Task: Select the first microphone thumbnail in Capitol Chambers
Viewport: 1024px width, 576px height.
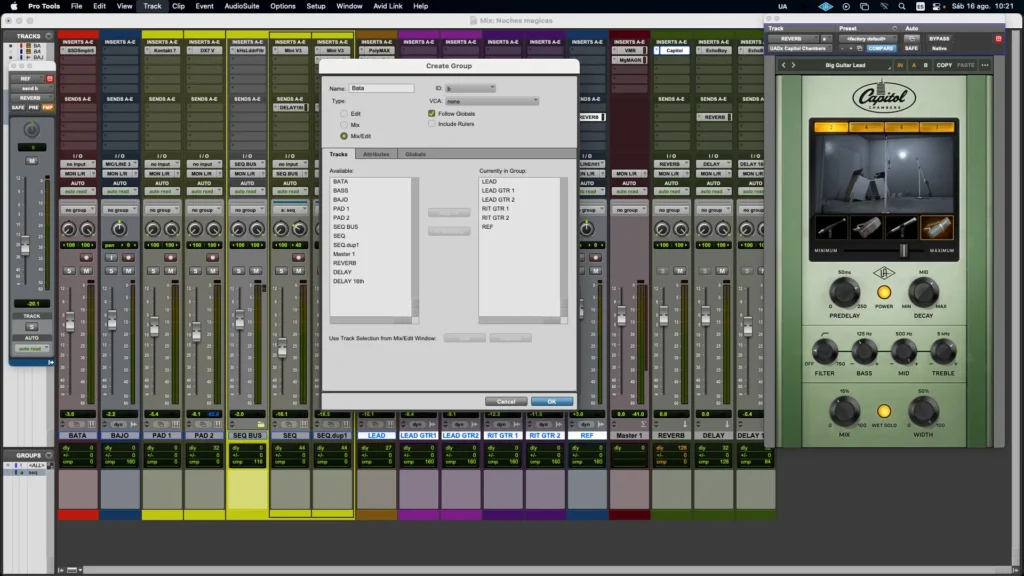Action: tap(831, 227)
